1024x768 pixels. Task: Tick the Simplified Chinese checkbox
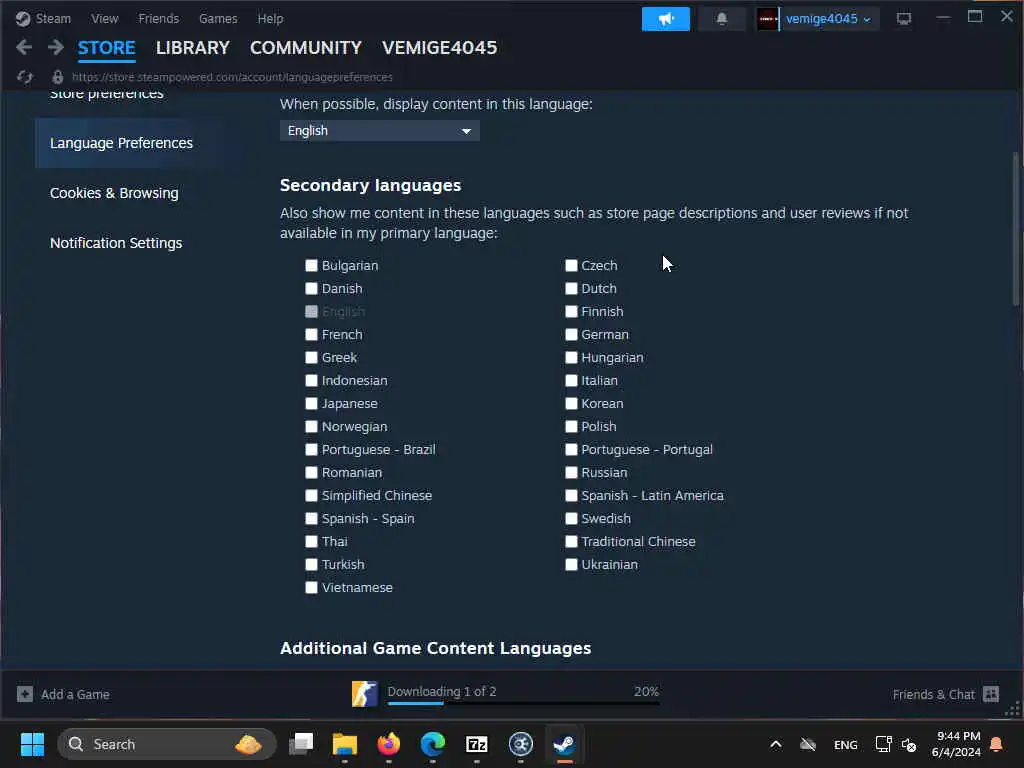312,495
